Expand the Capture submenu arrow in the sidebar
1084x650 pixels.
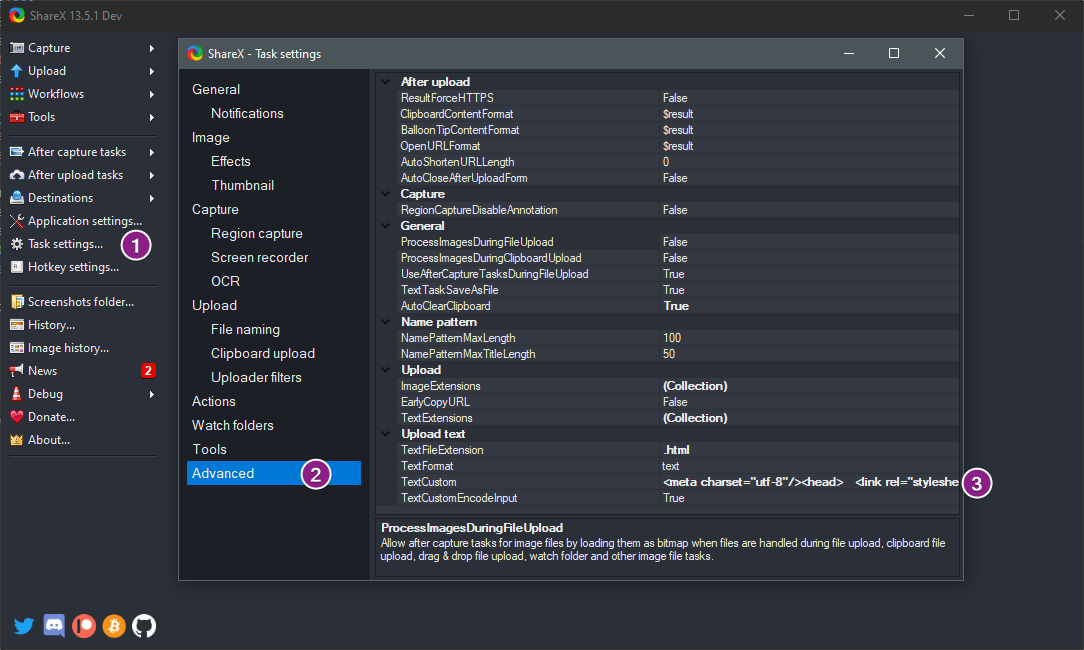click(151, 48)
